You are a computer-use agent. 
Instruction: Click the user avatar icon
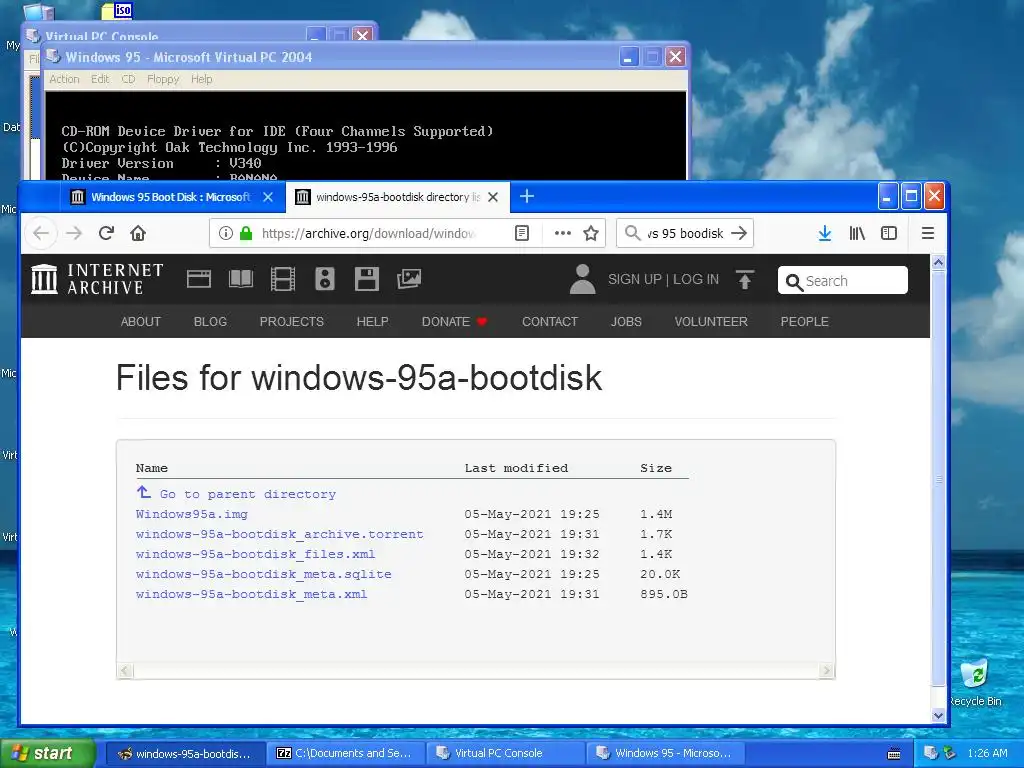click(583, 279)
